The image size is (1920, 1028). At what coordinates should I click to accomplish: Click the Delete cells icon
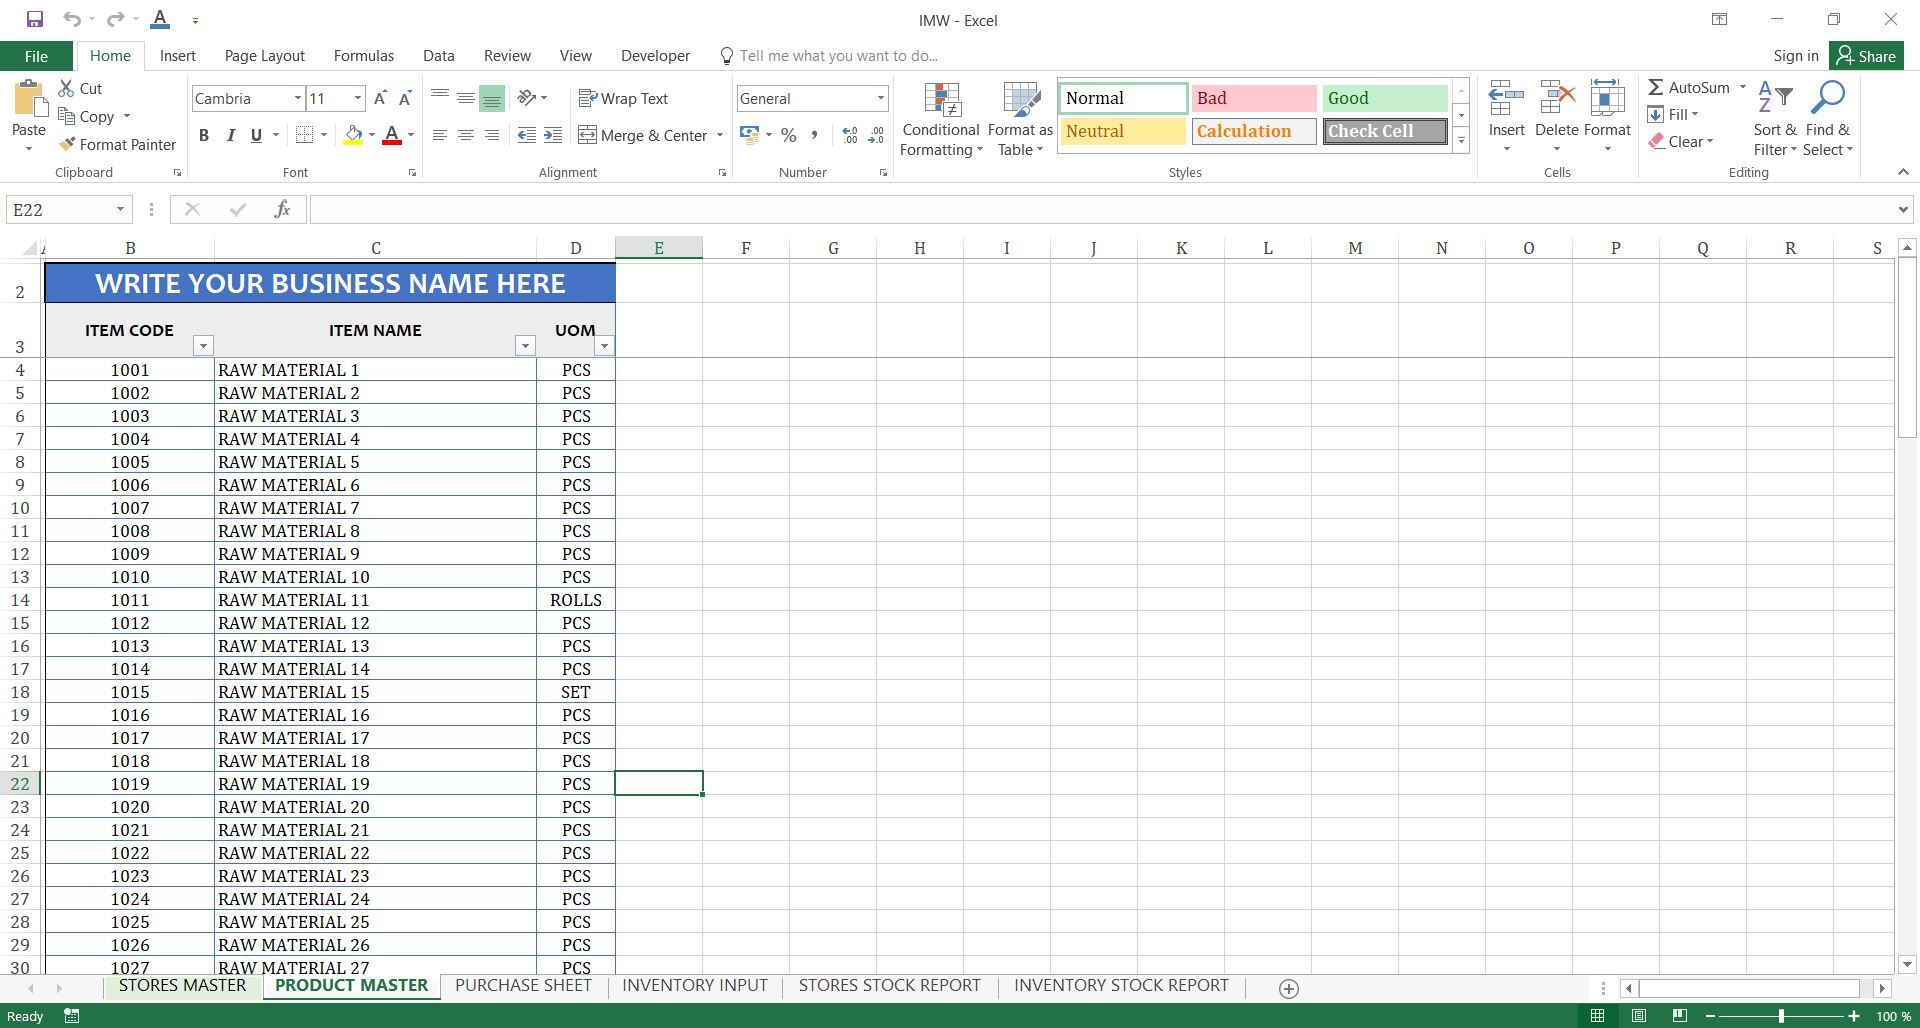[1555, 100]
